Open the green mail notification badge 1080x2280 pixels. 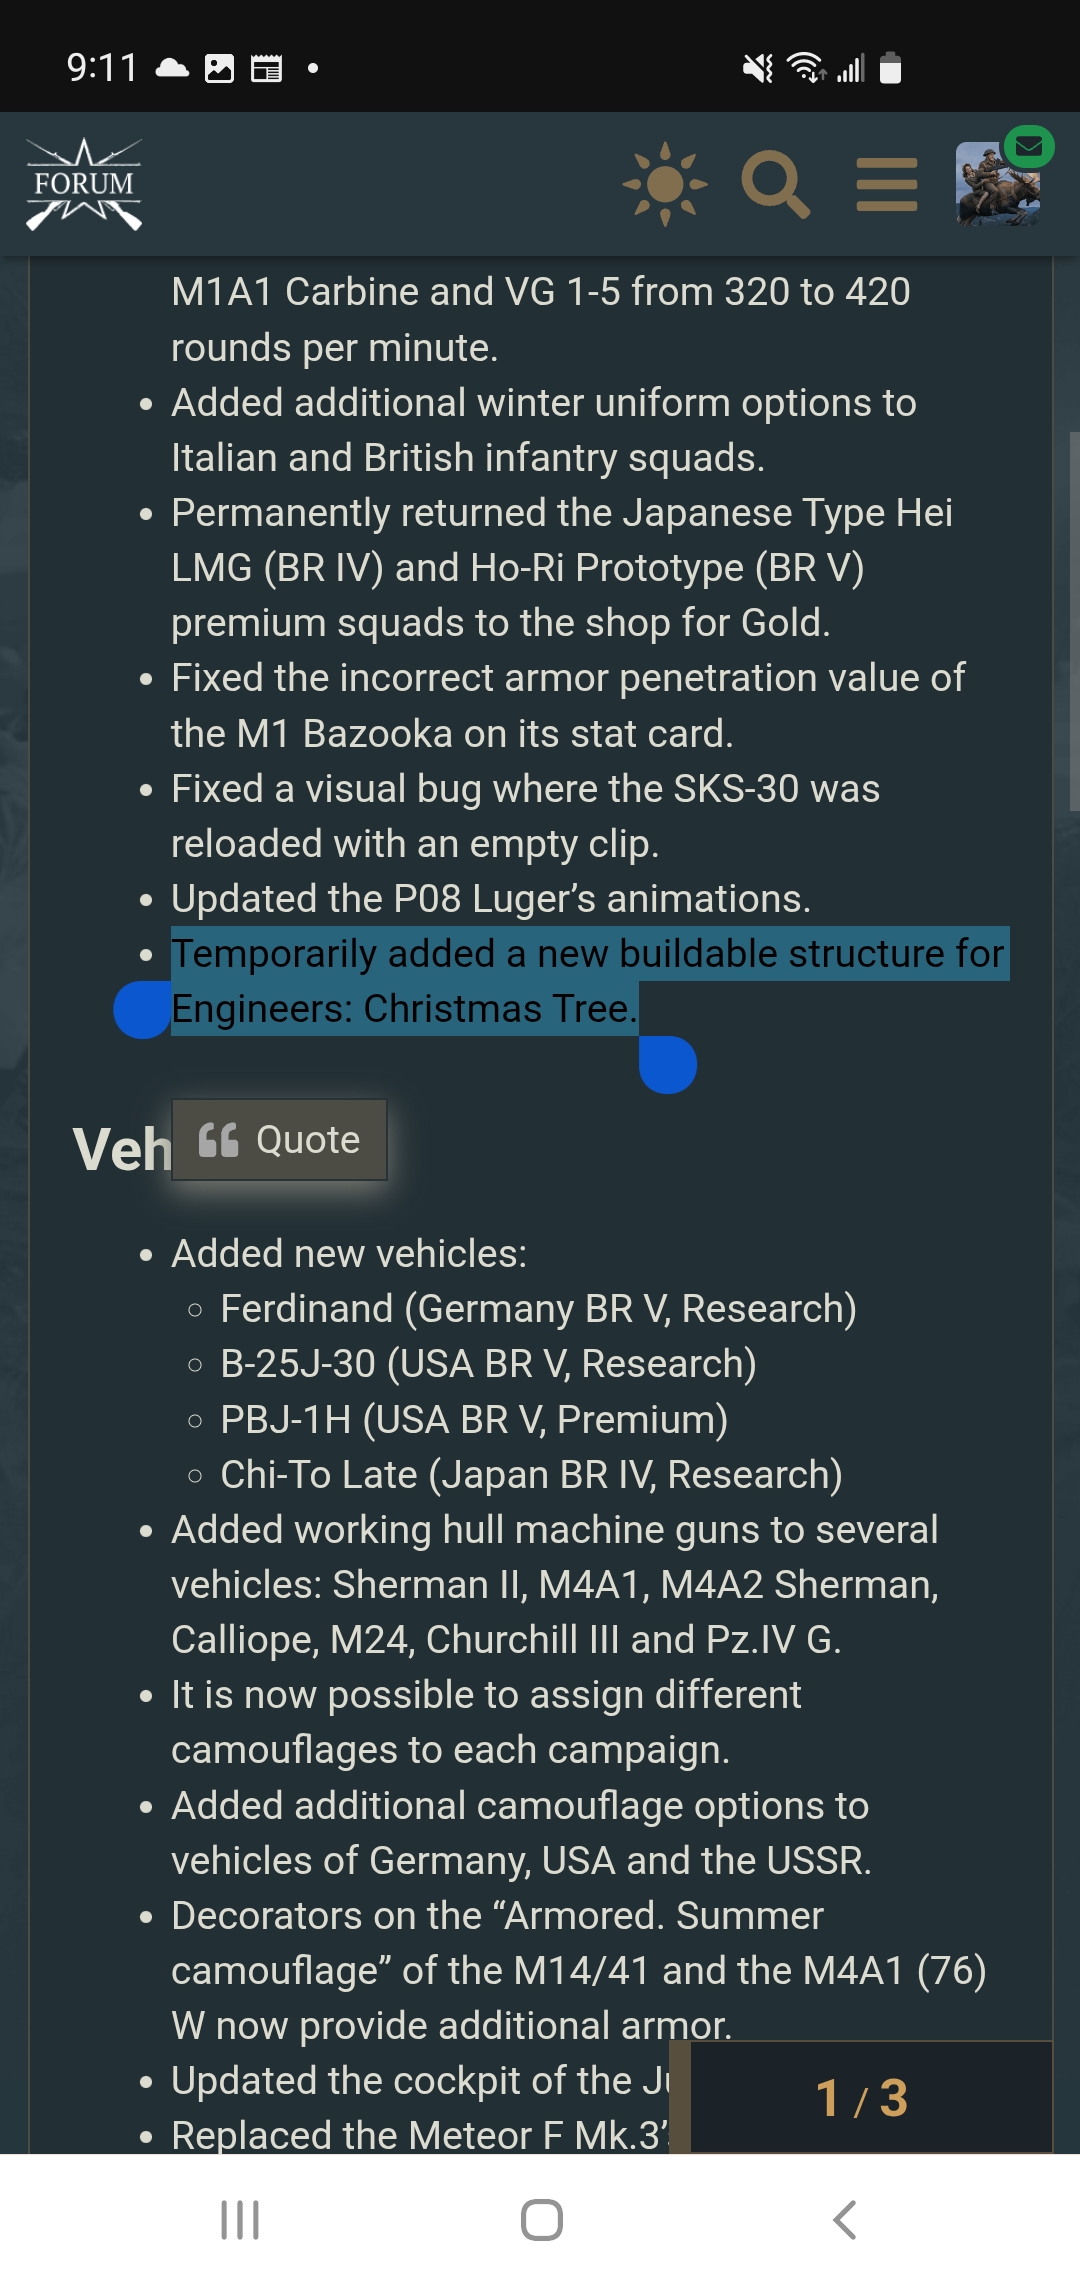(1029, 147)
